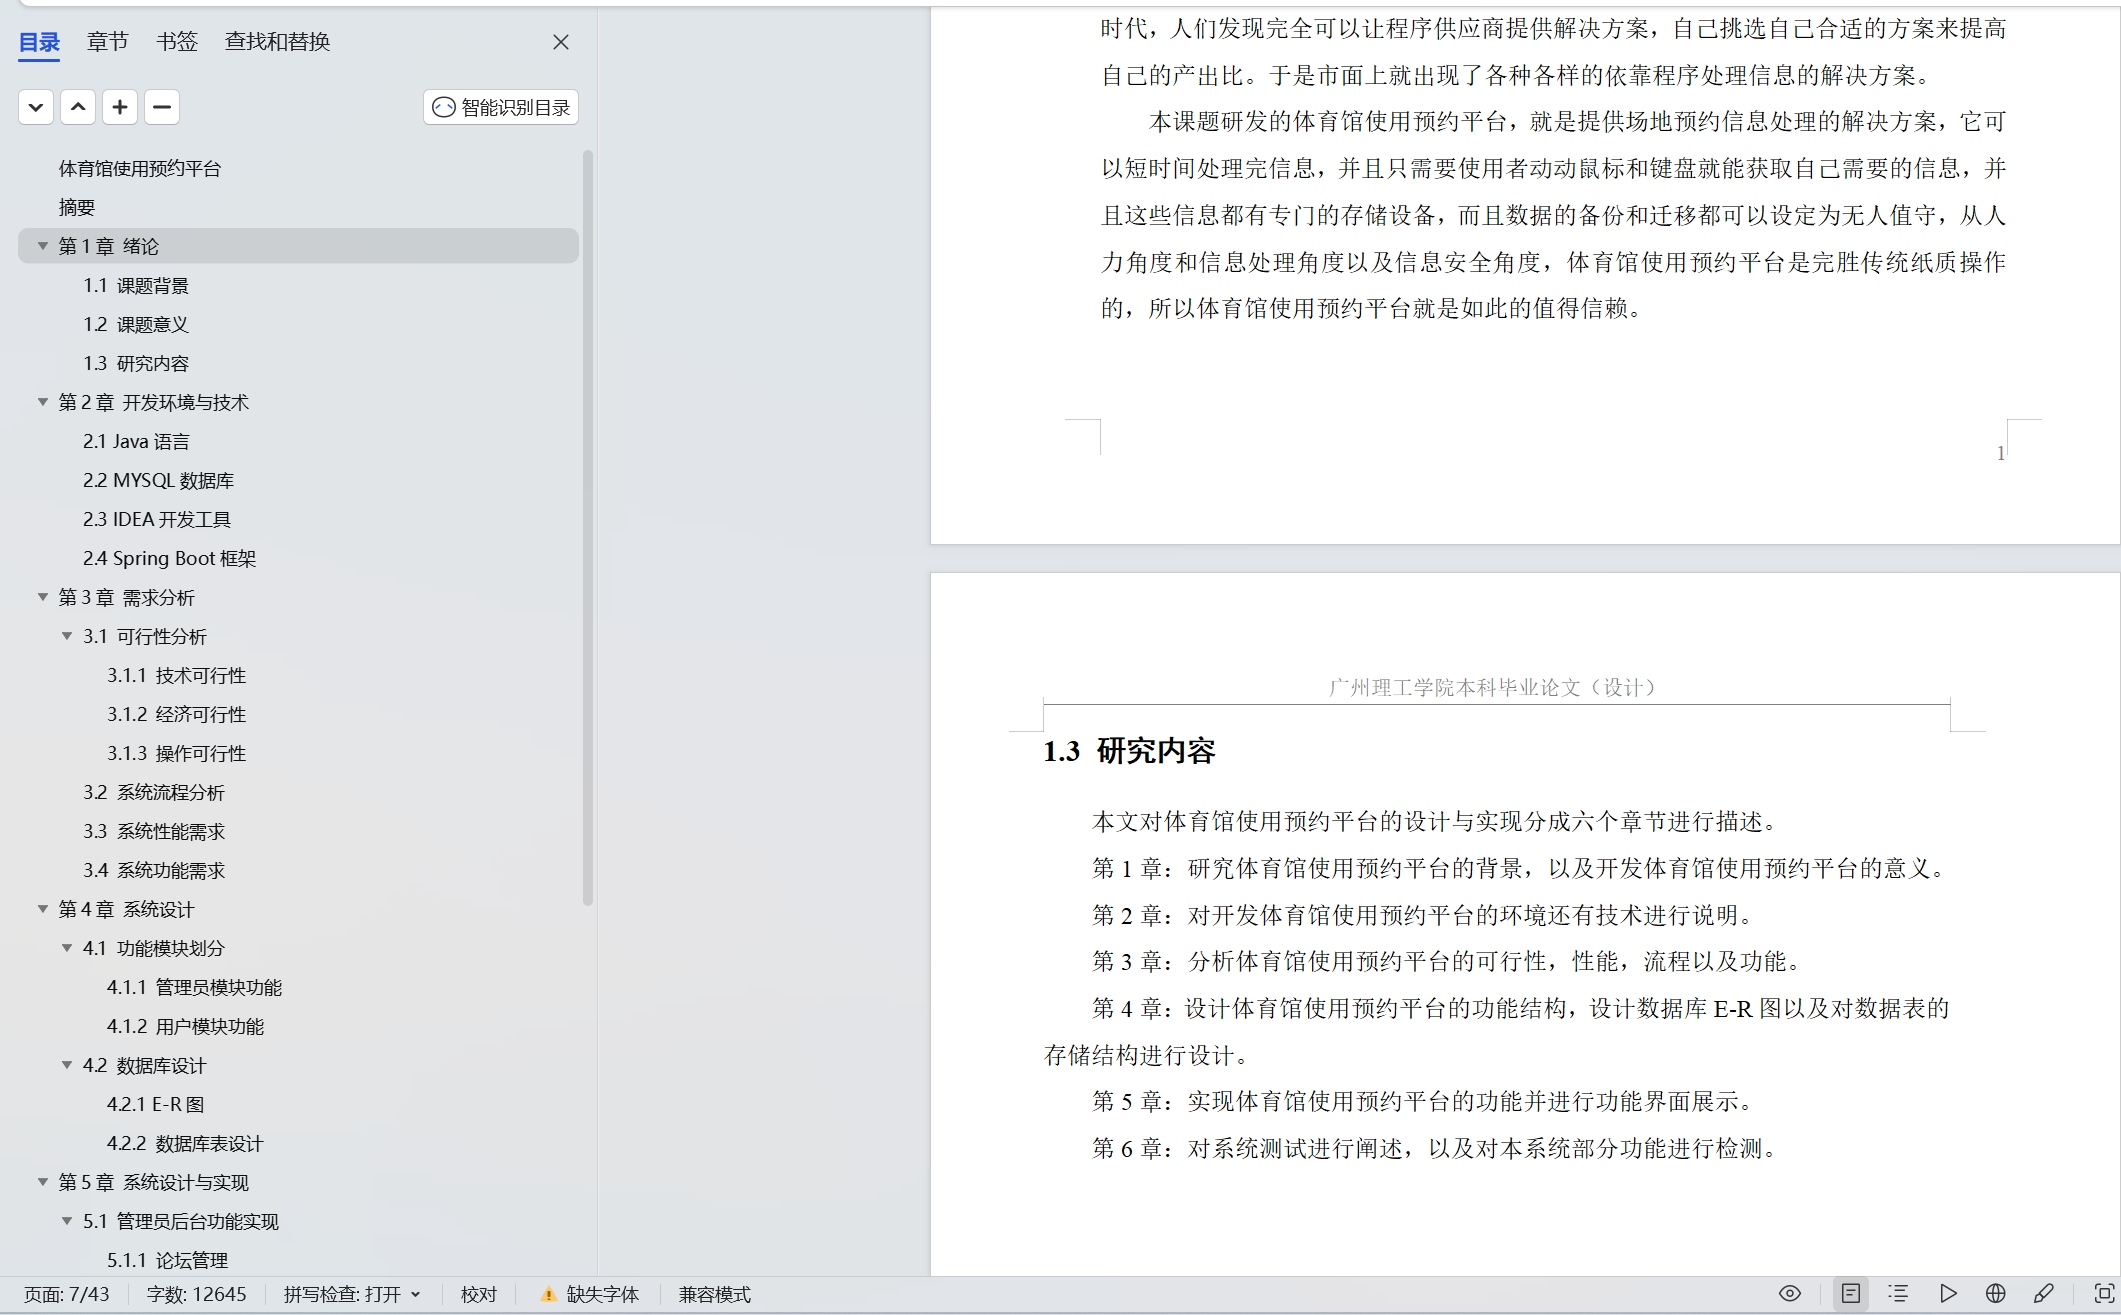
Task: Click the plus (promote level) icon
Action: coord(120,107)
